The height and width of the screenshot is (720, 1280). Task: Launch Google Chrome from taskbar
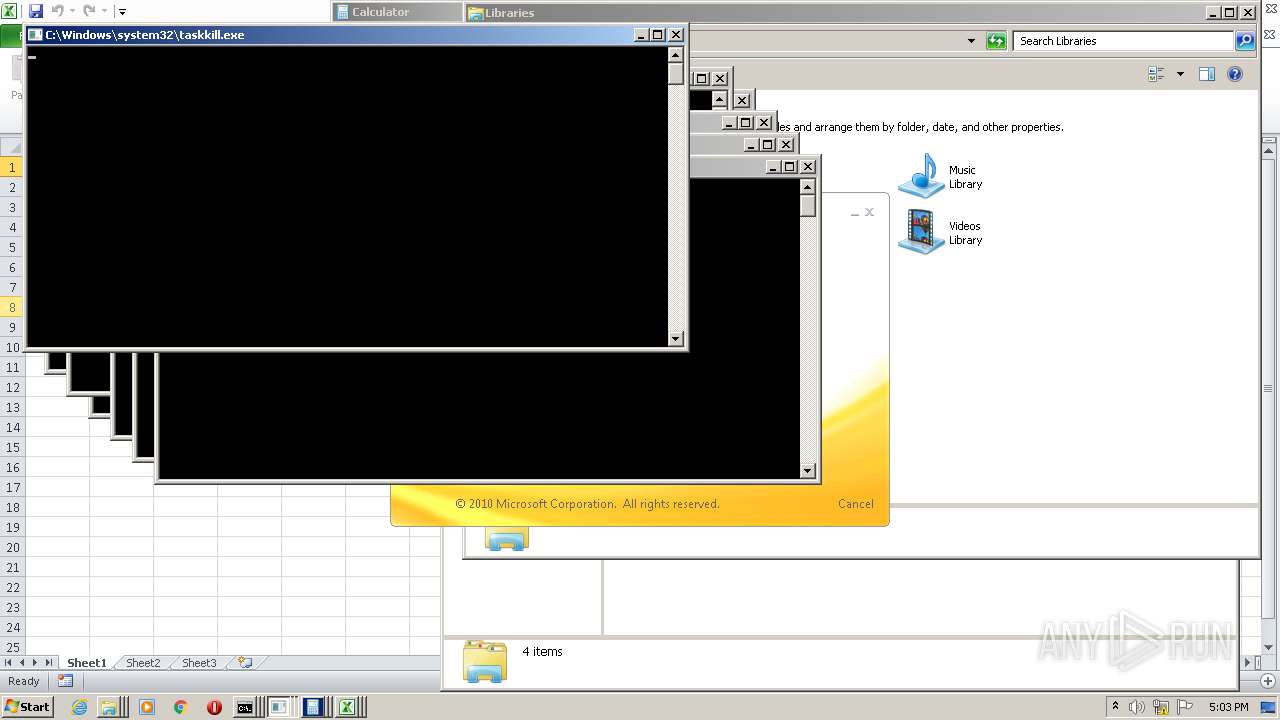coord(180,707)
